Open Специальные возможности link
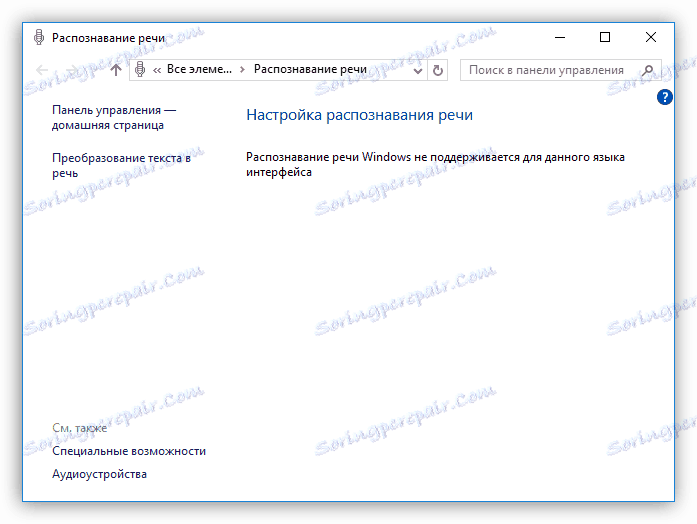Image resolution: width=697 pixels, height=524 pixels. click(x=129, y=451)
